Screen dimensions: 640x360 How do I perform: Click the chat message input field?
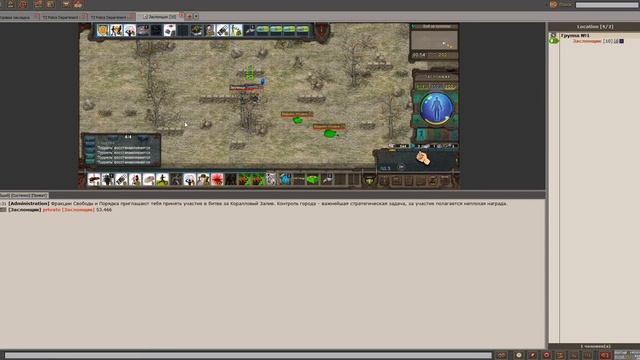248,356
